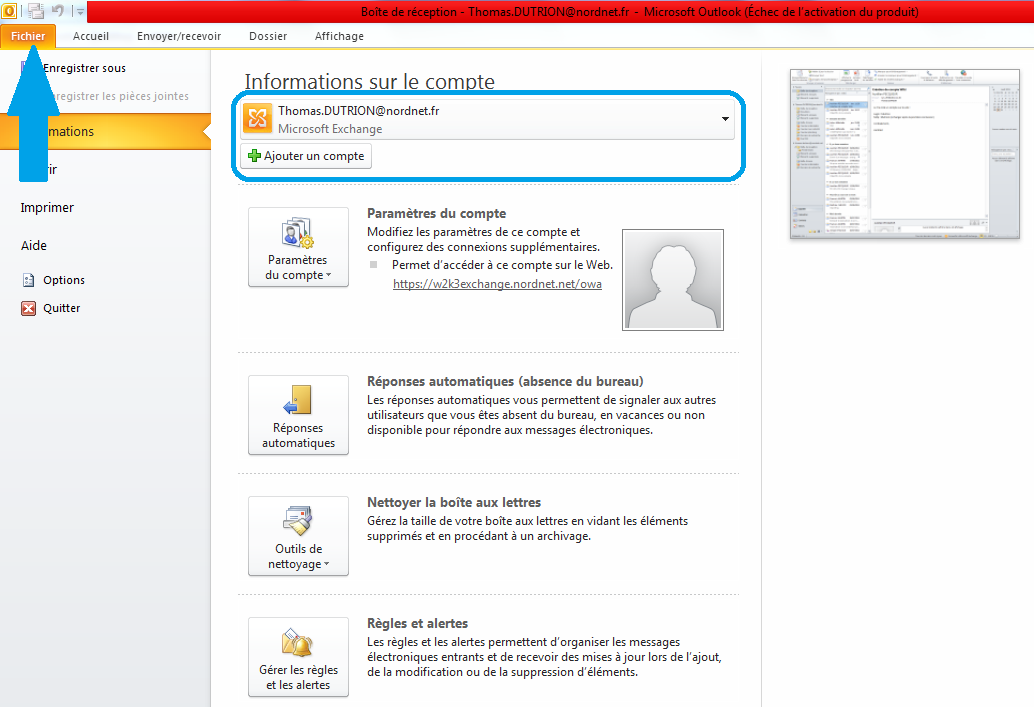1034x707 pixels.
Task: Open Aide in the backstage menu
Action: point(34,245)
